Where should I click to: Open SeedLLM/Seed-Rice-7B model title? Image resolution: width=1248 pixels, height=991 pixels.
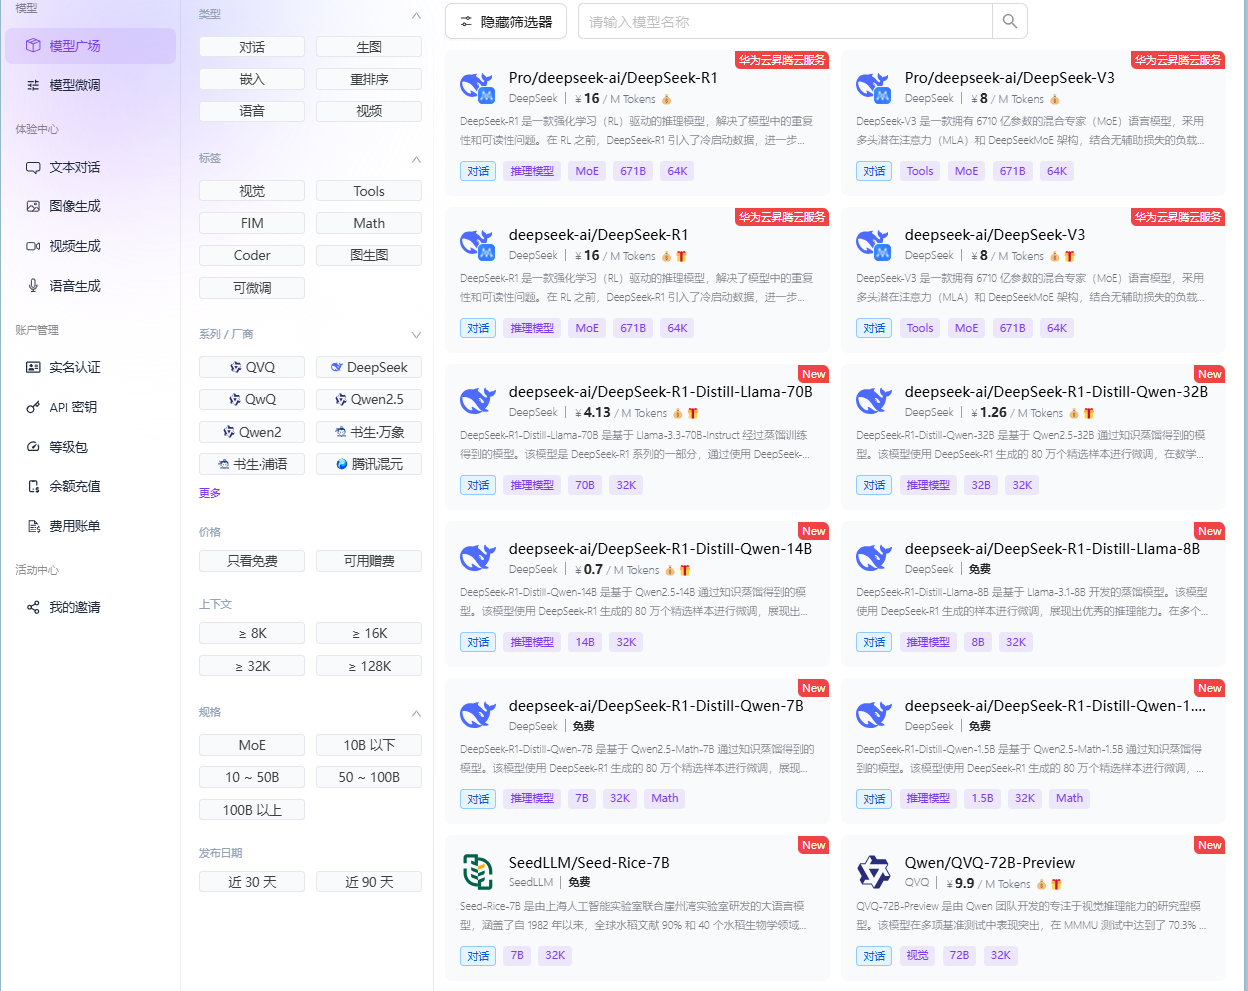[x=589, y=863]
